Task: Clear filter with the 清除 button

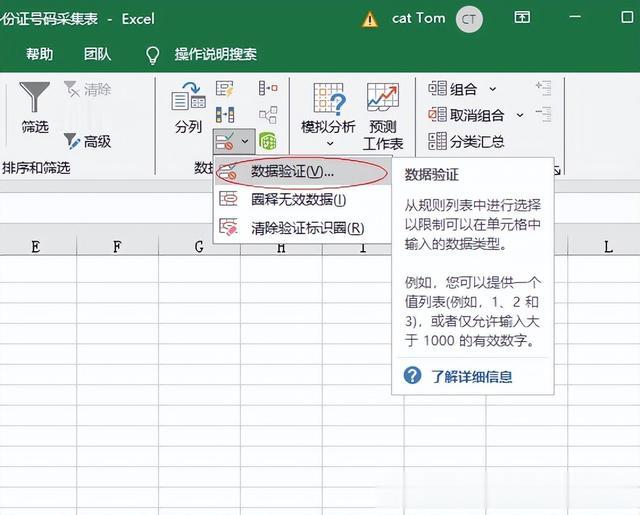Action: (87, 89)
